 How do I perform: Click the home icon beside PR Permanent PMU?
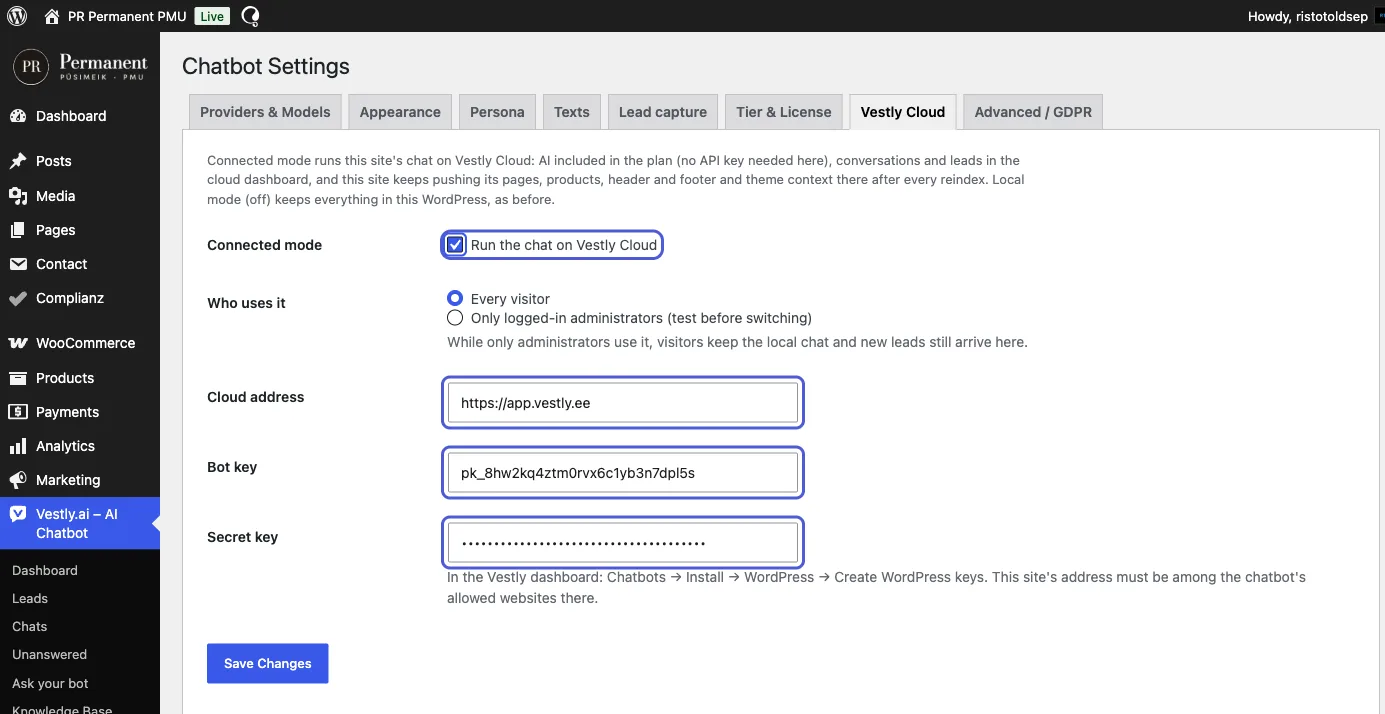[52, 16]
